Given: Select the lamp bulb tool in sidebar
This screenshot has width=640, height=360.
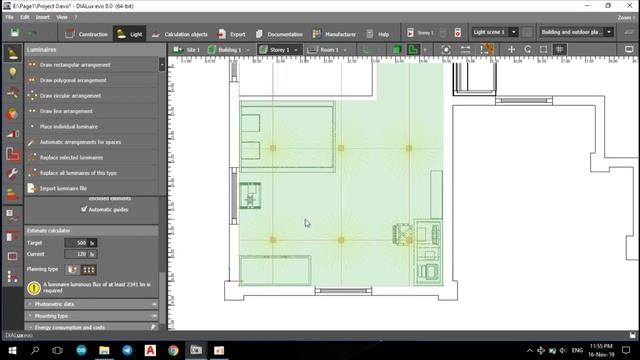Looking at the screenshot, I should (13, 73).
